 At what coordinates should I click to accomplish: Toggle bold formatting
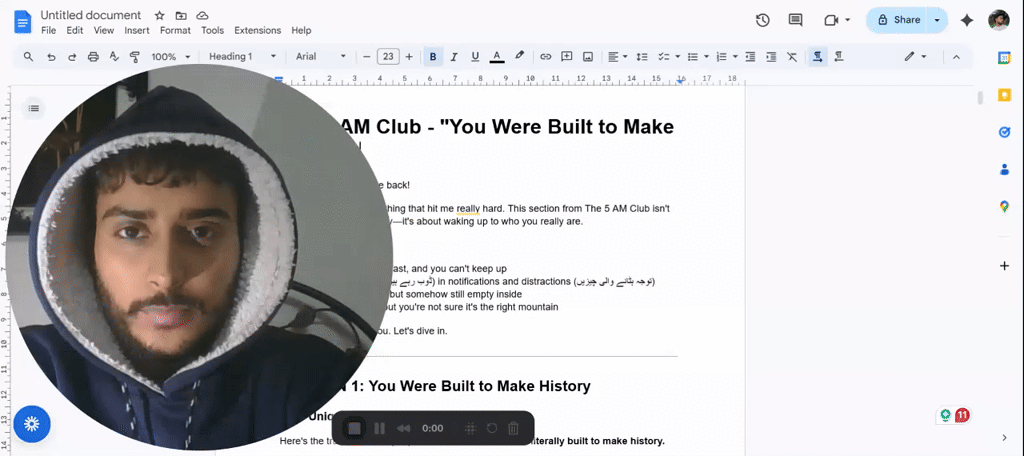pos(432,57)
